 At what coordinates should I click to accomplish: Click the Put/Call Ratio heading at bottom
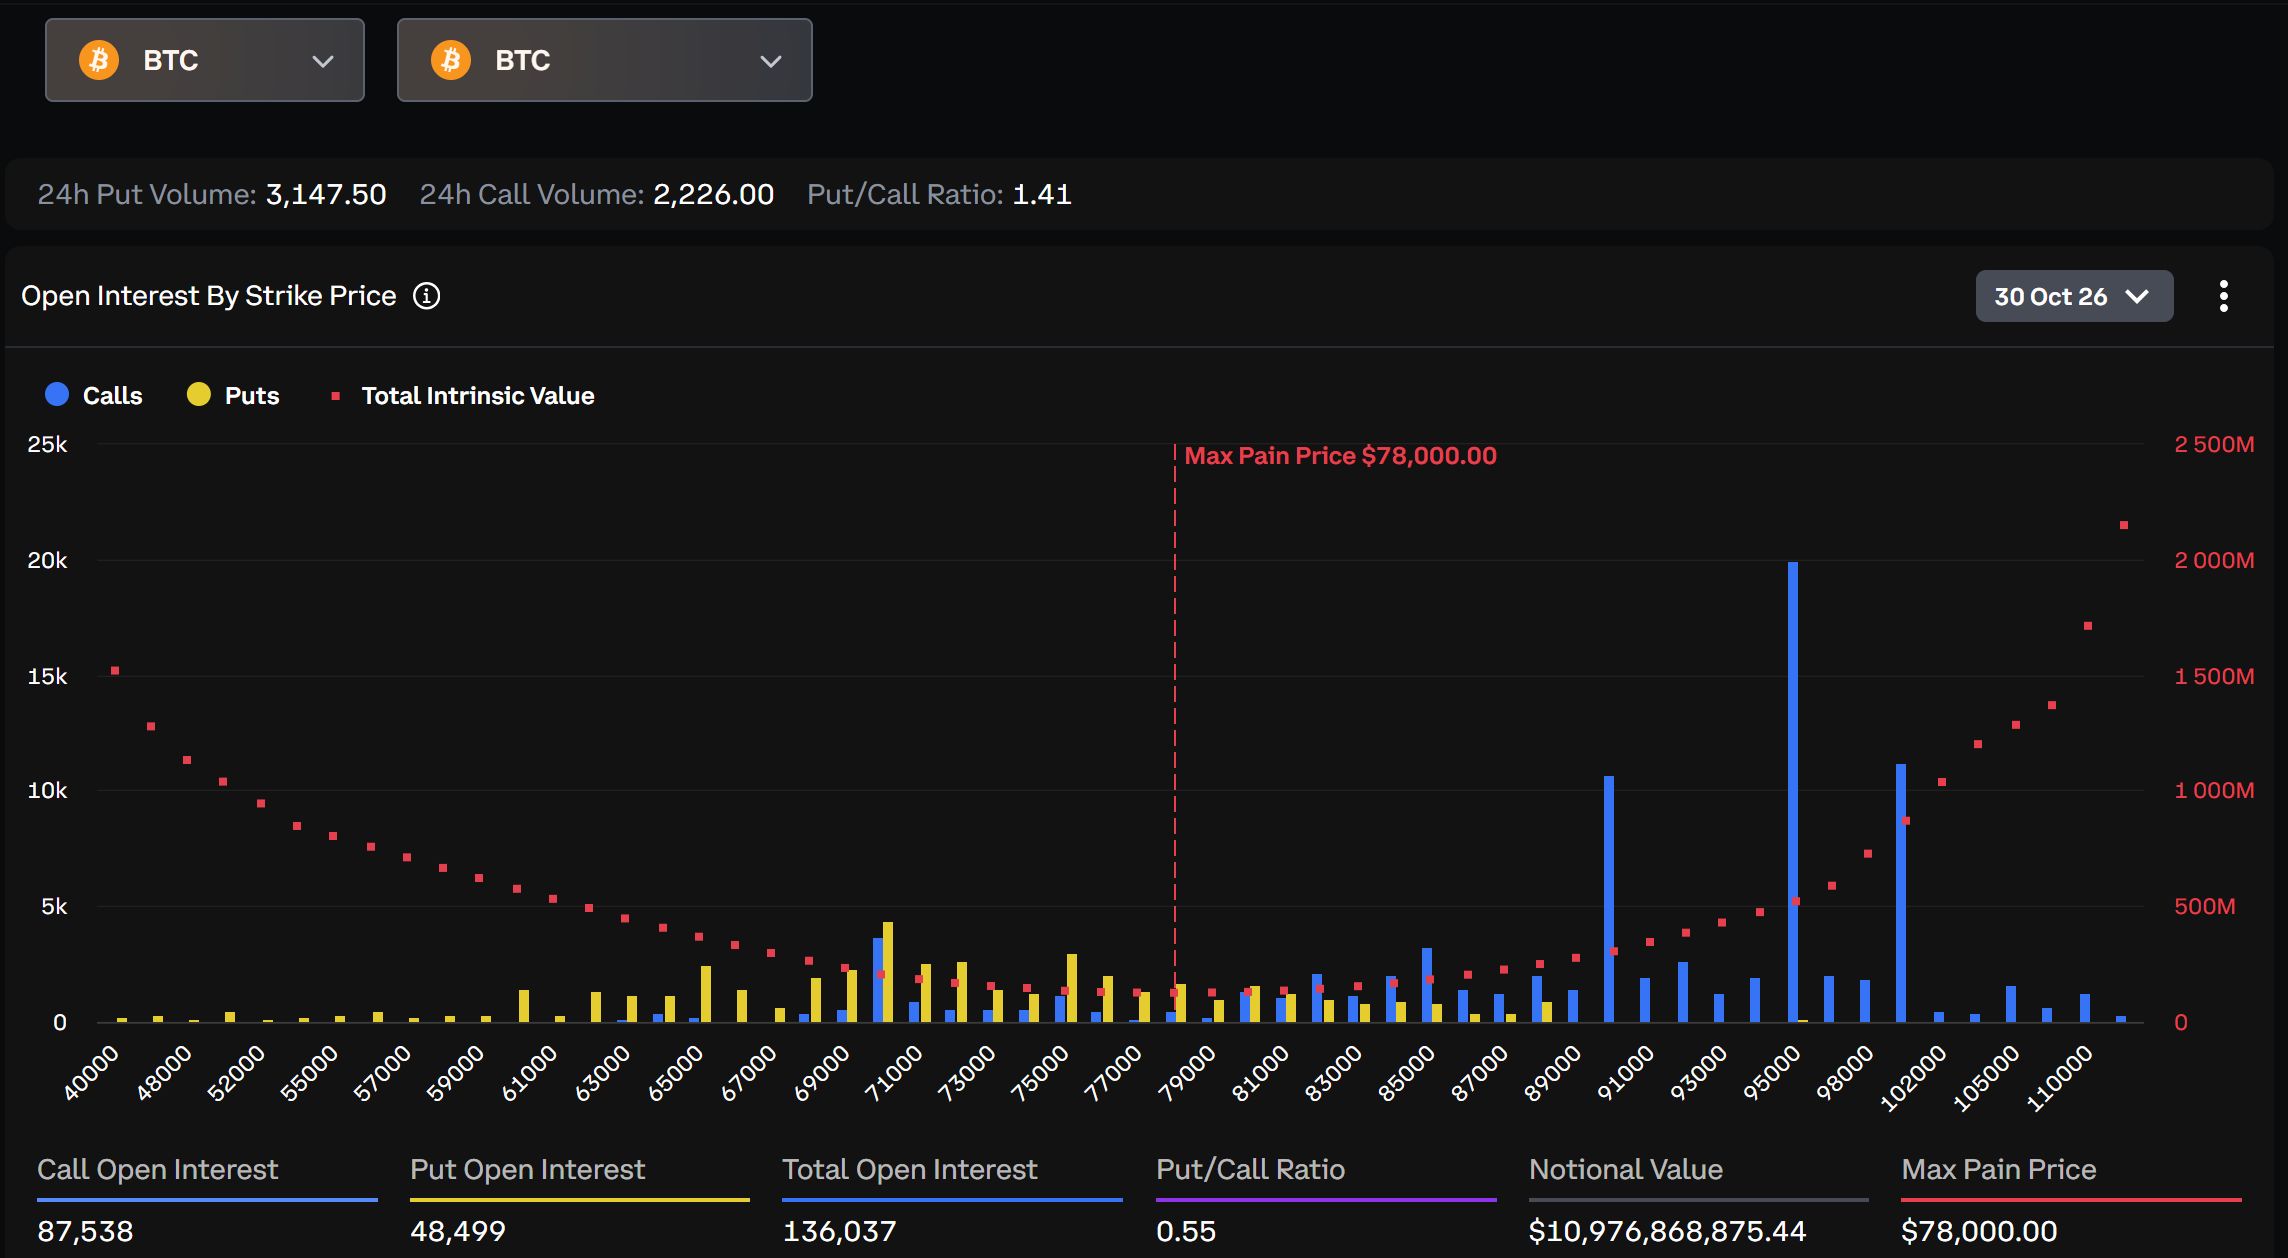[x=1250, y=1169]
